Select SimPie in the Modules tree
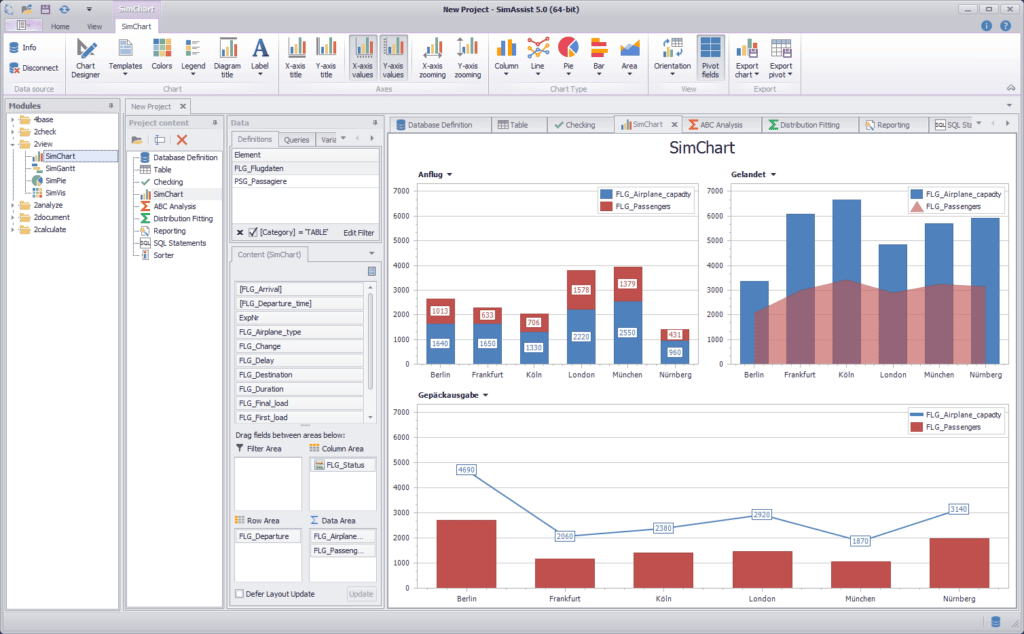Screen dimensions: 1024x634 [x=56, y=181]
